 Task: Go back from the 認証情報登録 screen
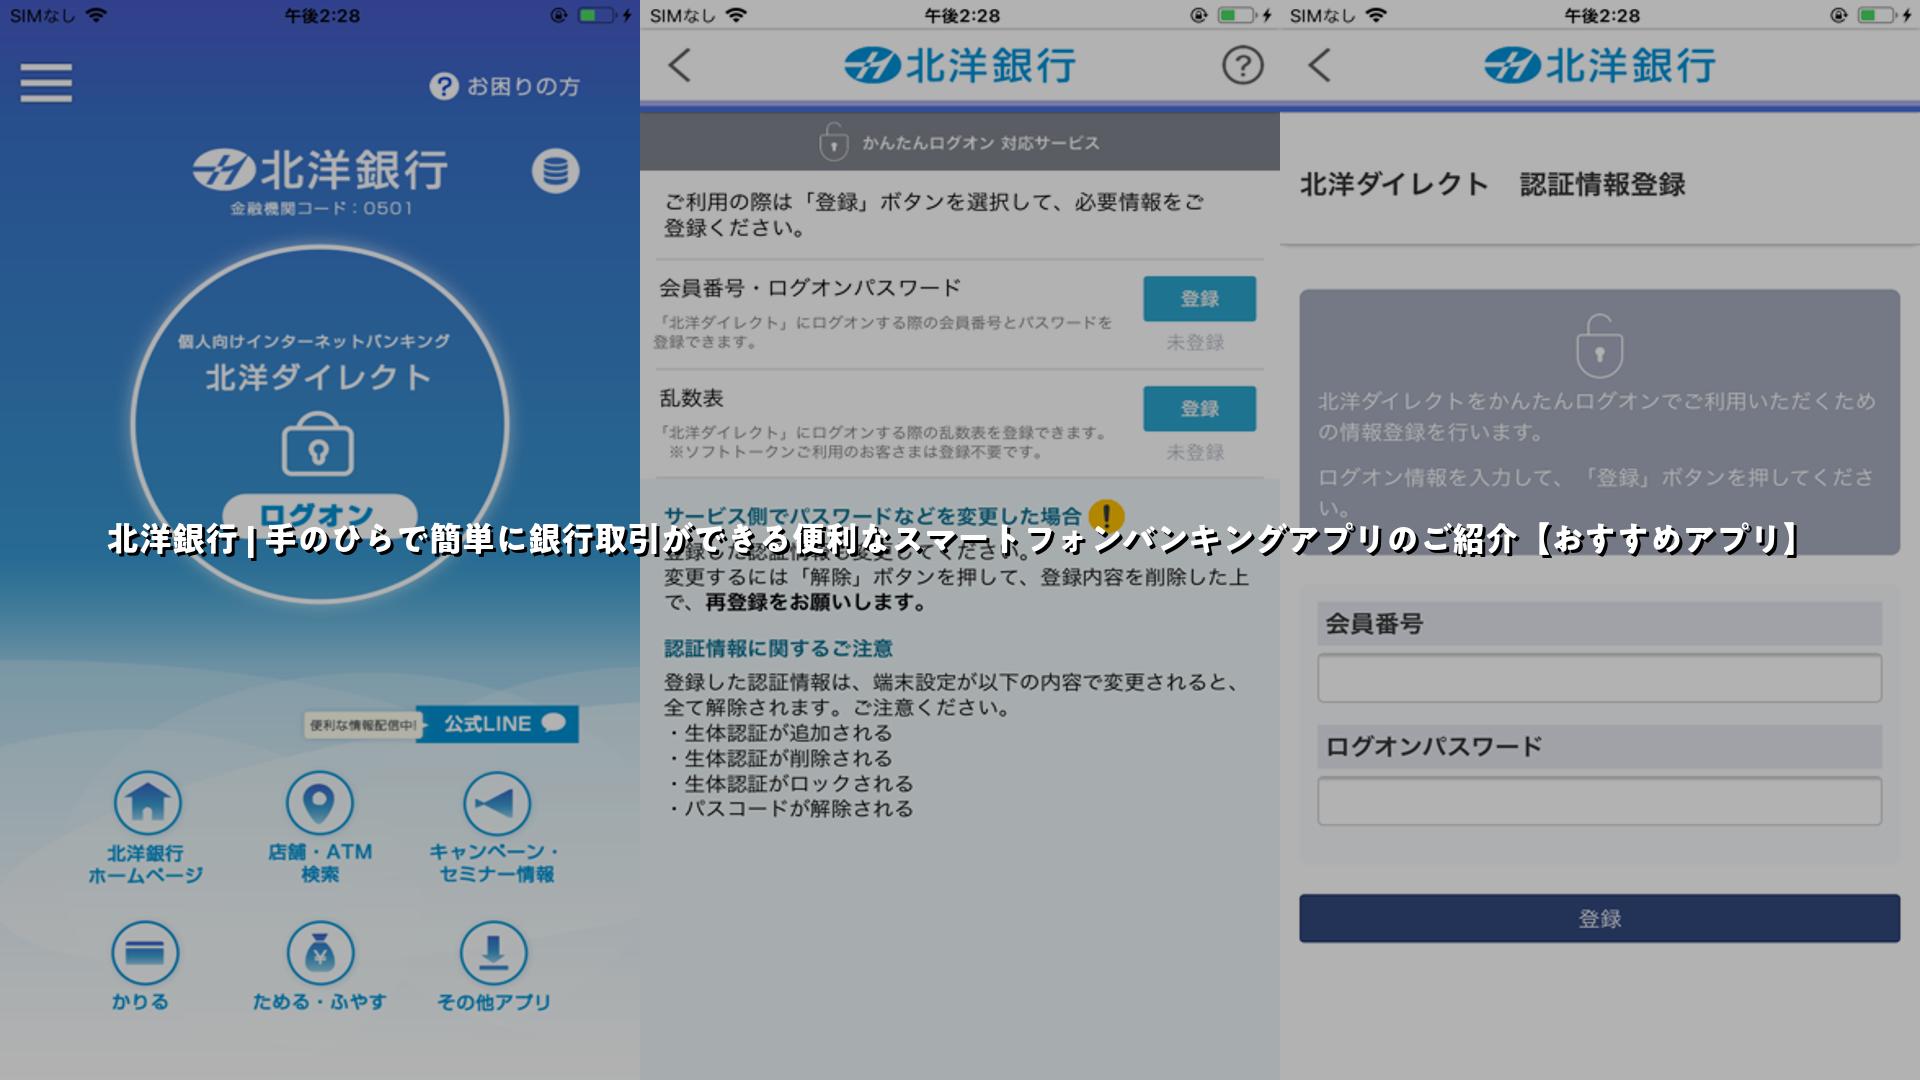point(1319,66)
